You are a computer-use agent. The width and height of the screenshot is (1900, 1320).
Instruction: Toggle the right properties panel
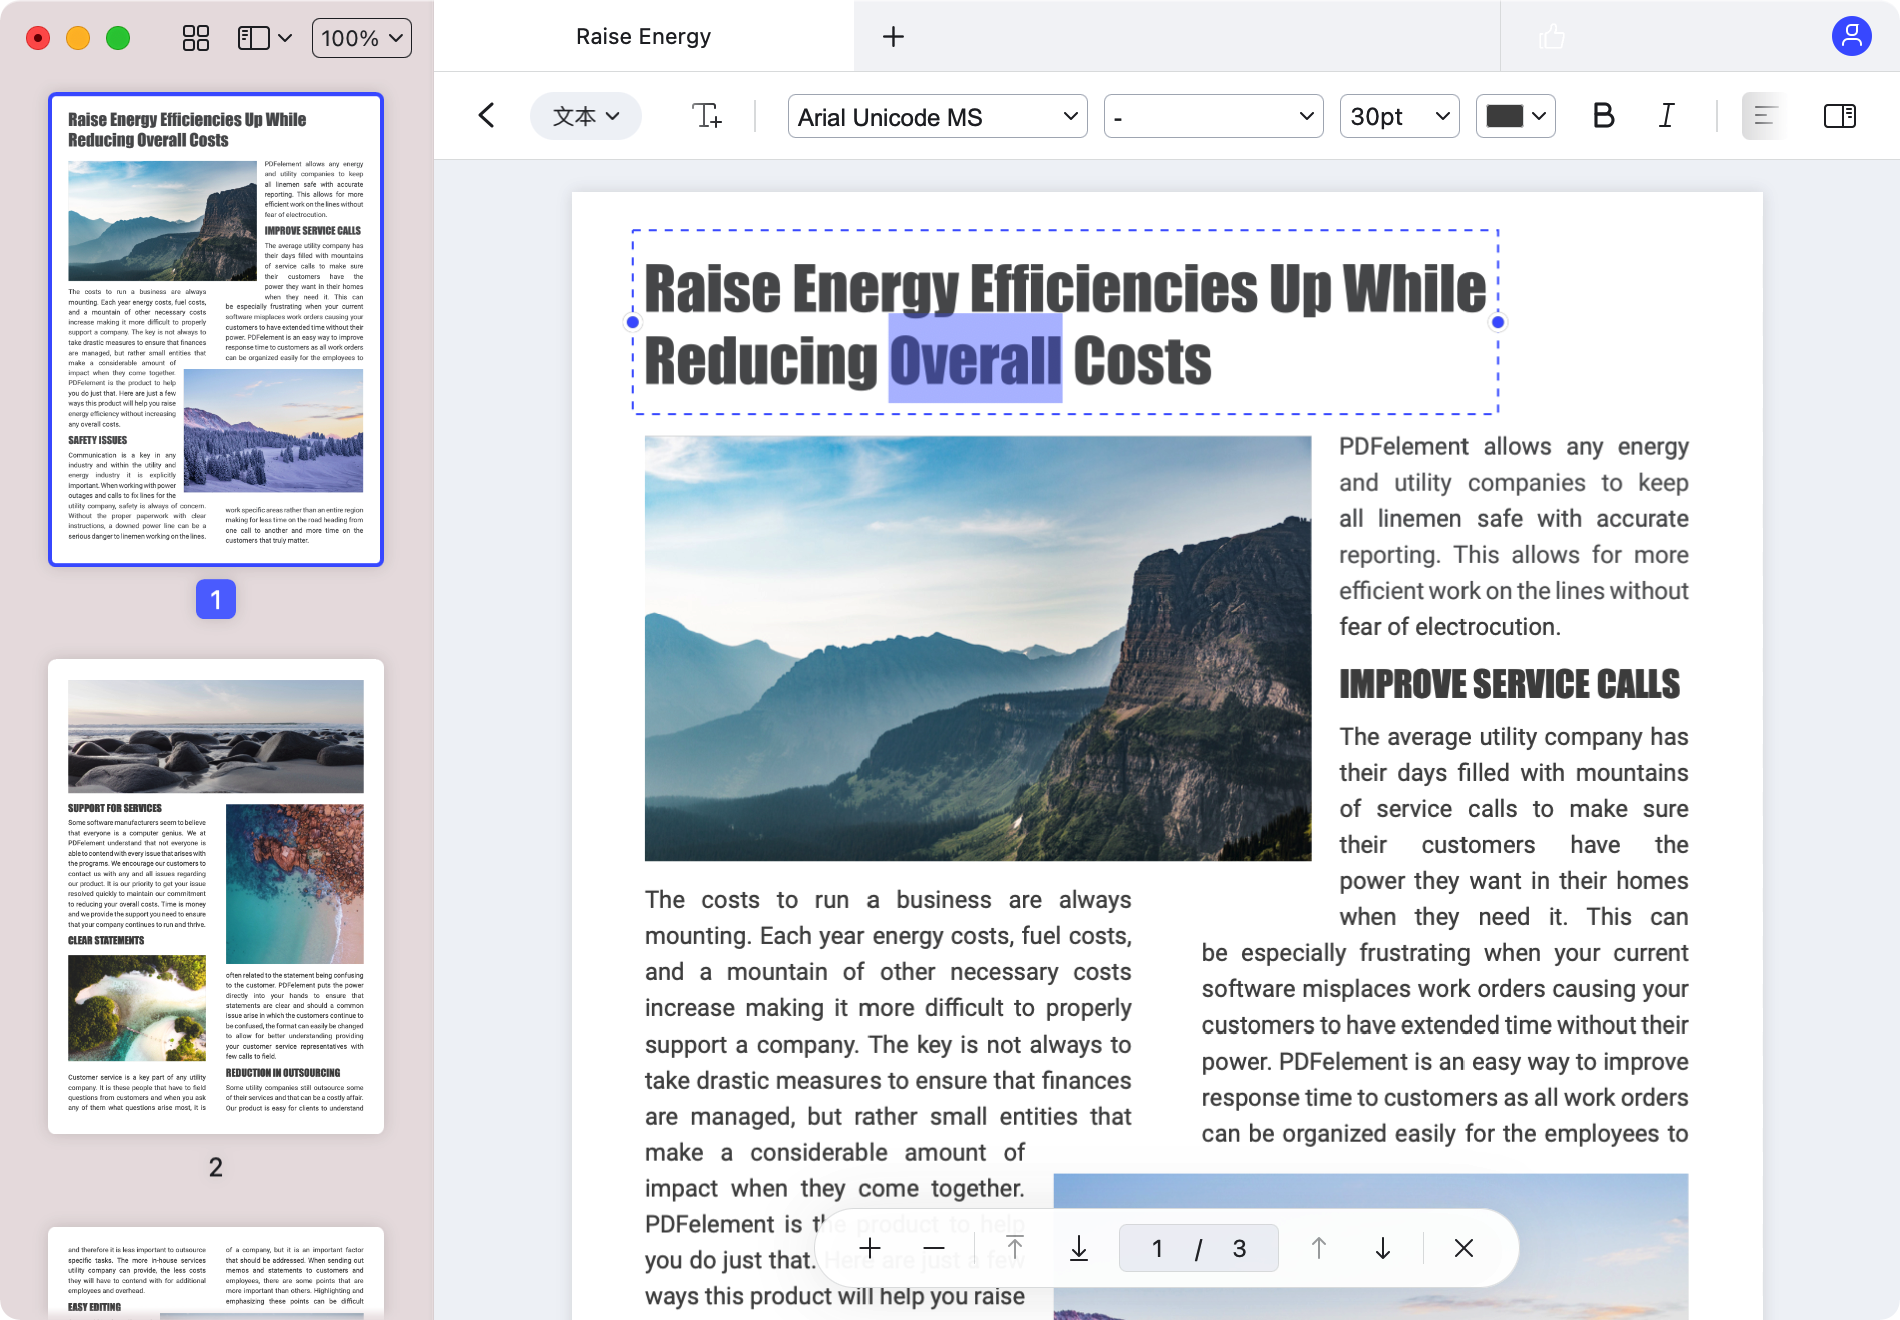click(1839, 116)
